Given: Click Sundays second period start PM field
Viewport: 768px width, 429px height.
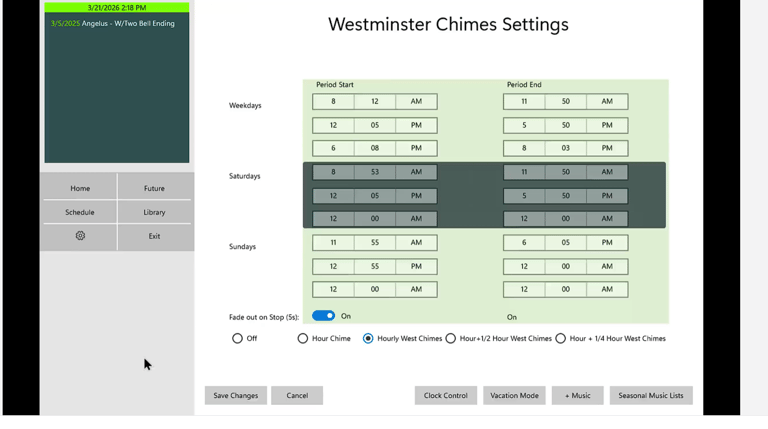Looking at the screenshot, I should tap(416, 266).
